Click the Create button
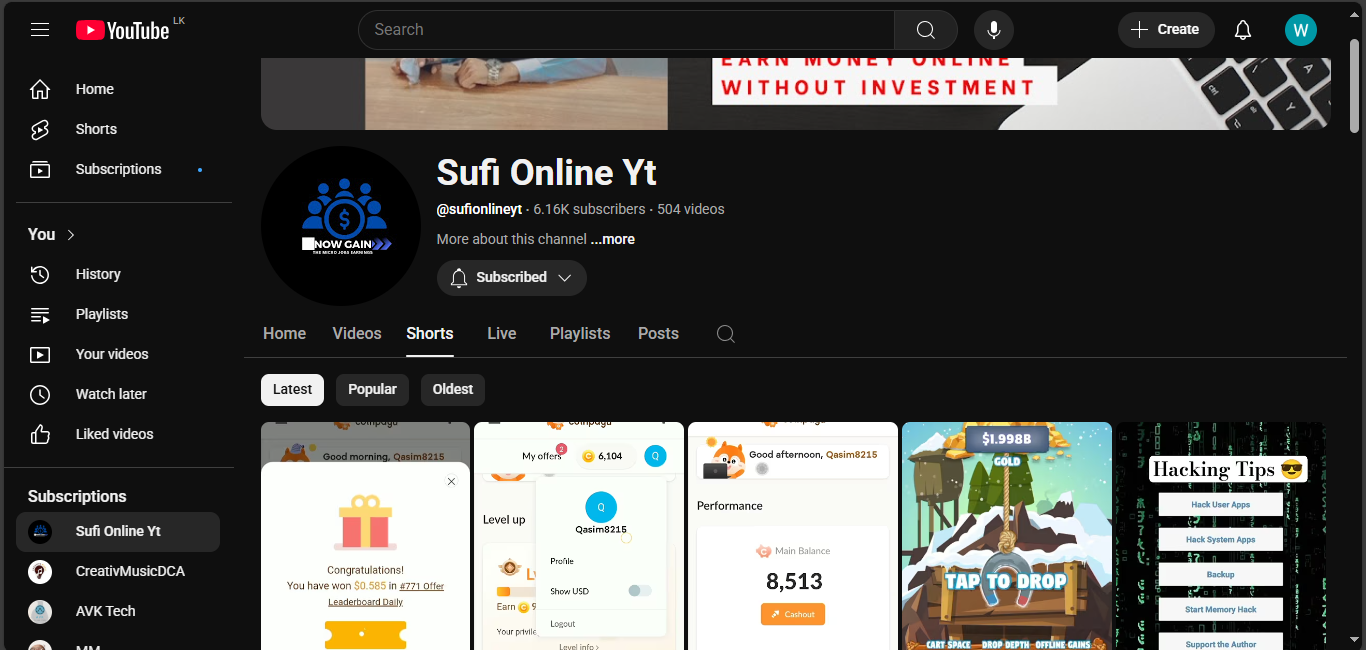The height and width of the screenshot is (650, 1366). pyautogui.click(x=1166, y=30)
